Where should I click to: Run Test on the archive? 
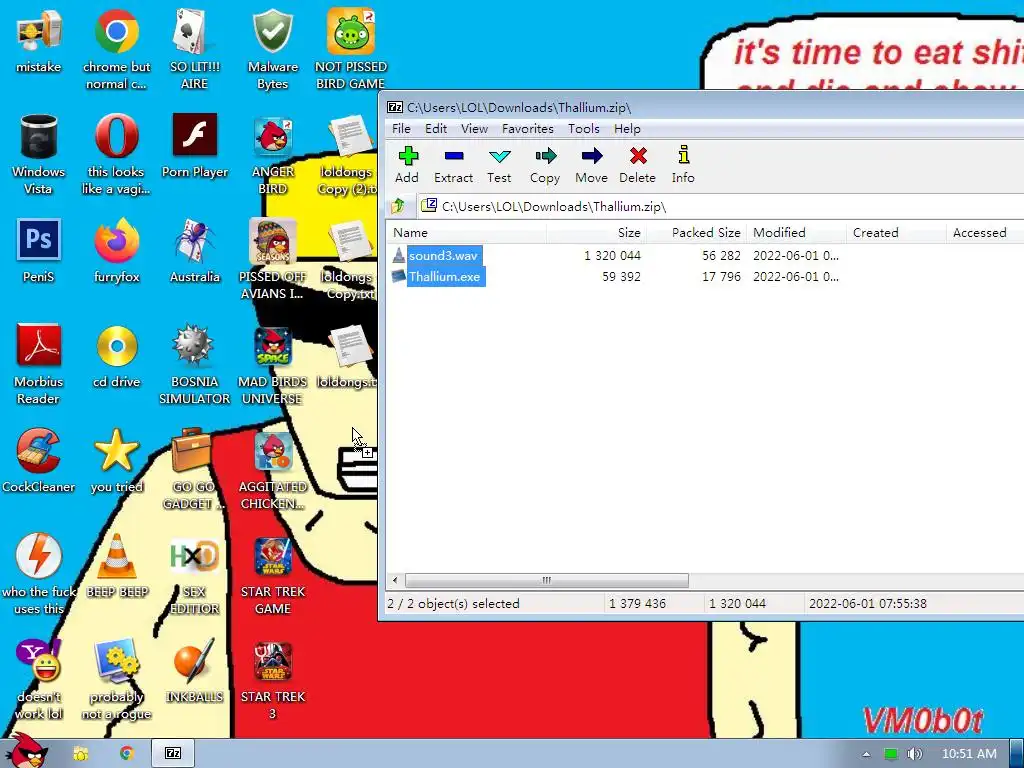[499, 165]
